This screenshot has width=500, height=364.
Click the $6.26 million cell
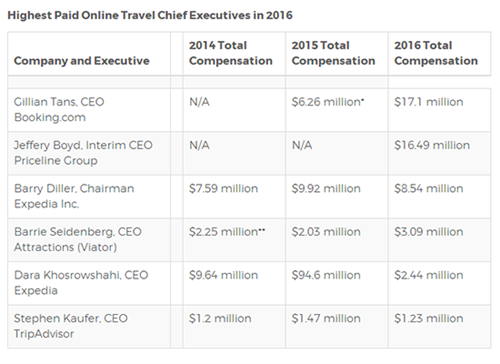point(337,110)
